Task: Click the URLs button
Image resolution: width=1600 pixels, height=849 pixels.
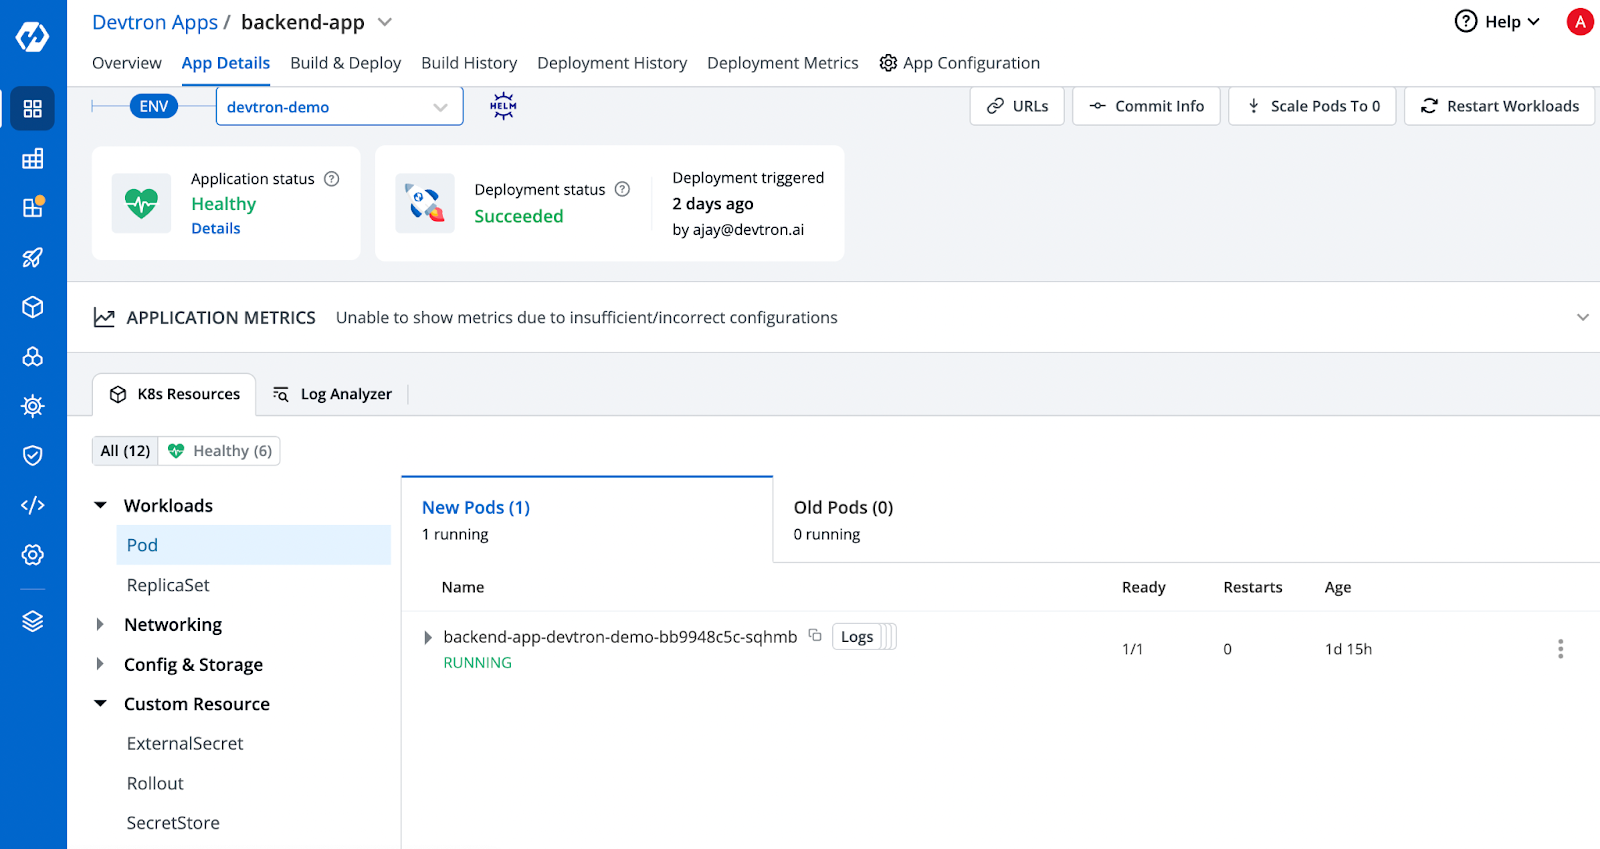Action: click(x=1017, y=106)
